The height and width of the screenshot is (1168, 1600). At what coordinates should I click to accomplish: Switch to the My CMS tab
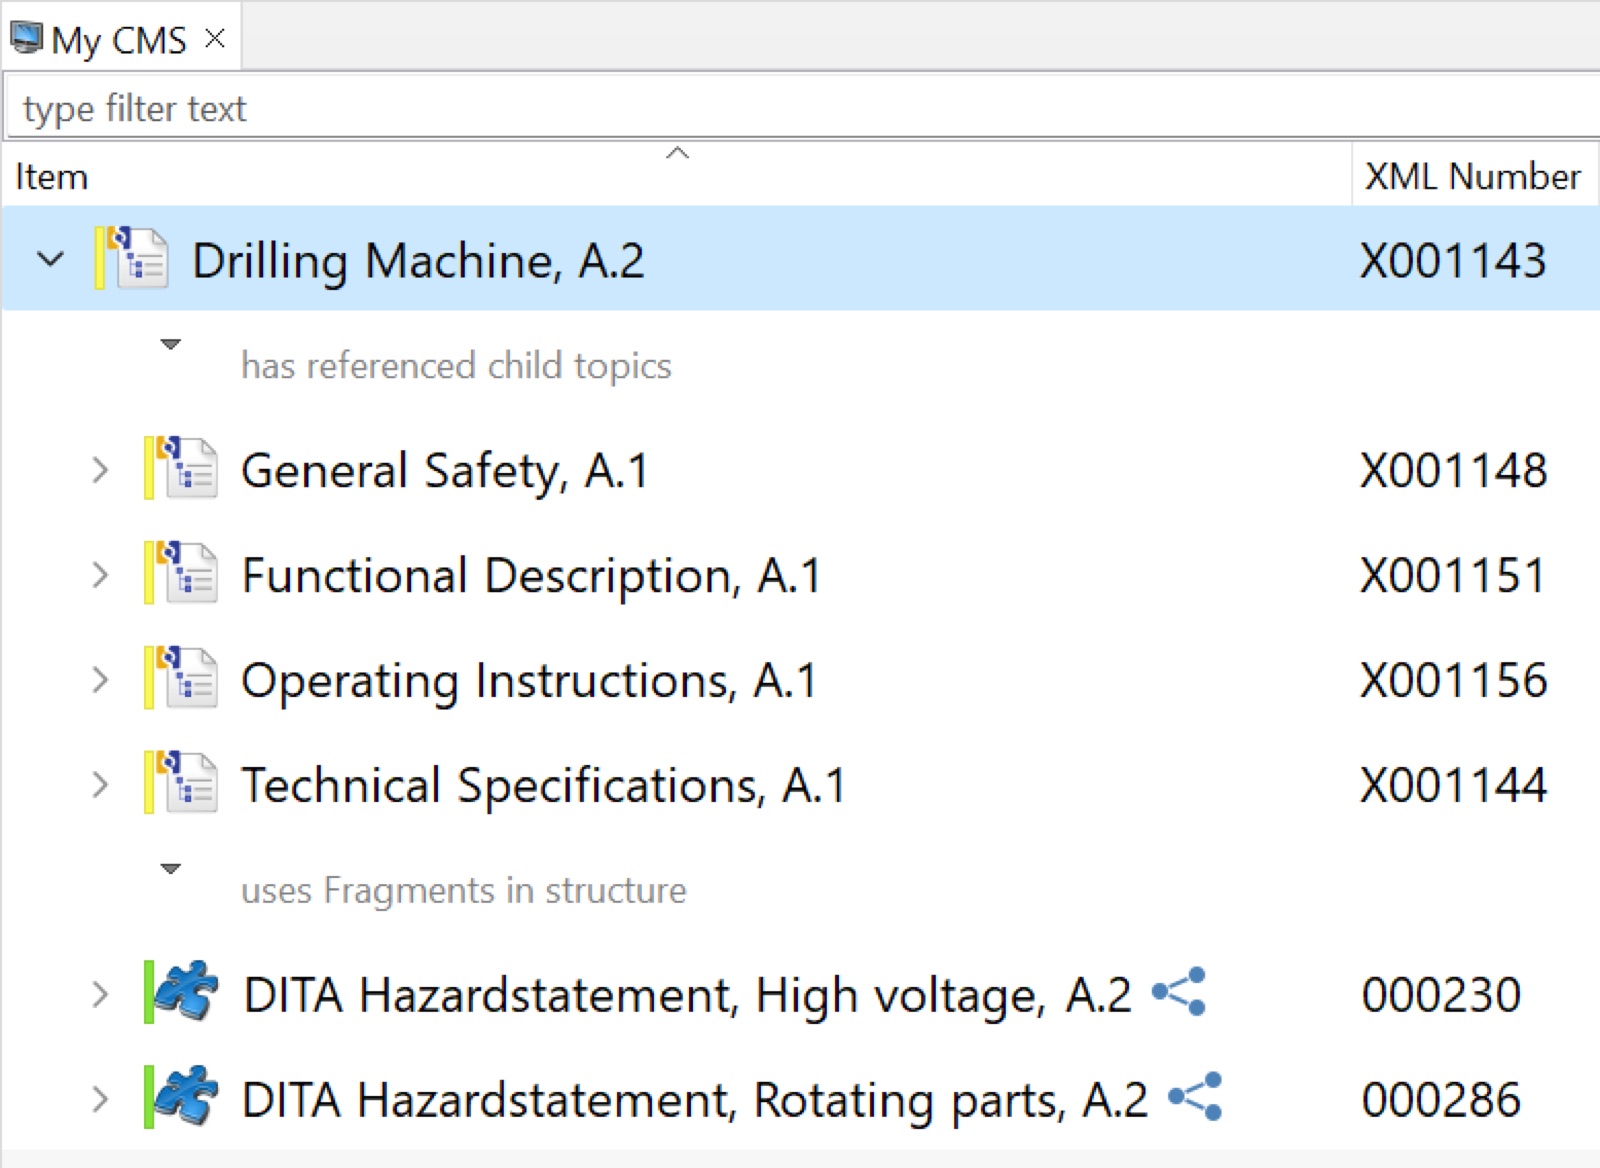pyautogui.click(x=119, y=39)
